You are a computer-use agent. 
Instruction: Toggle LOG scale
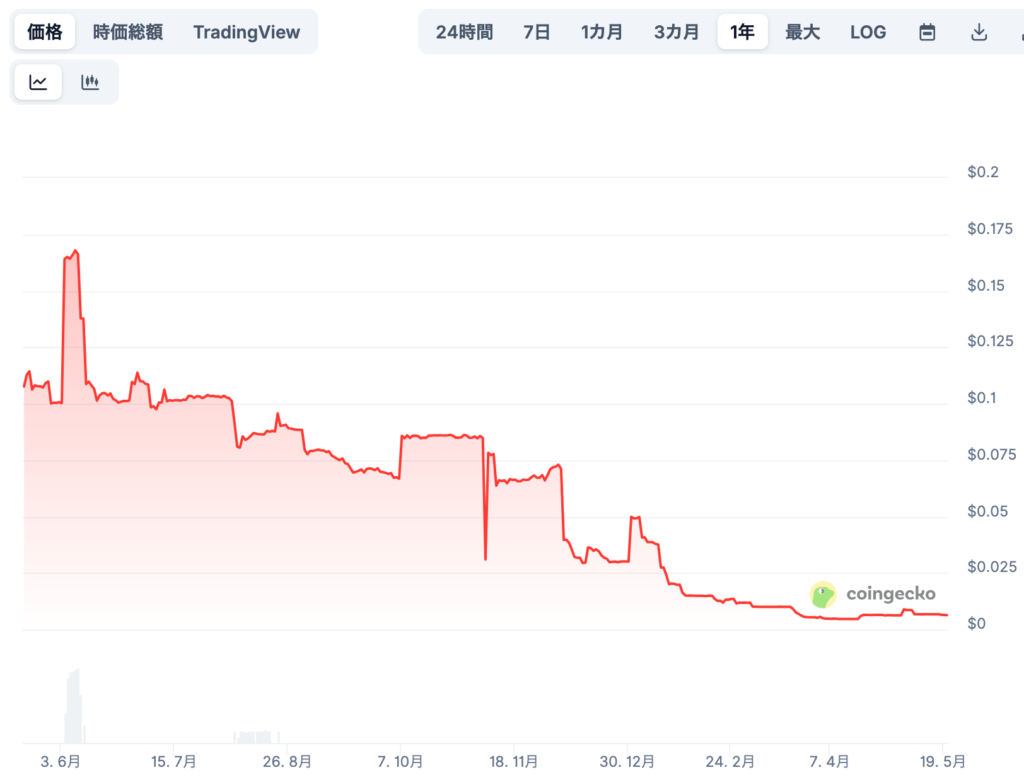pyautogui.click(x=868, y=32)
